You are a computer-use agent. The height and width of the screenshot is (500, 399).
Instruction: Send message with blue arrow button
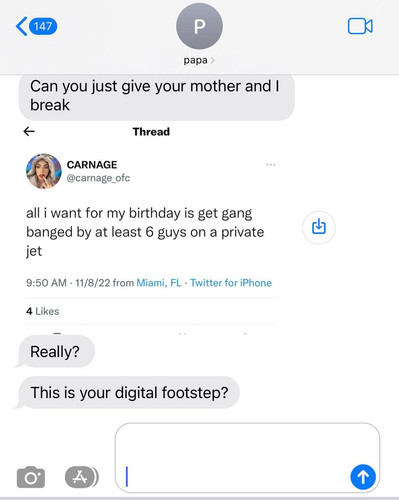click(363, 477)
